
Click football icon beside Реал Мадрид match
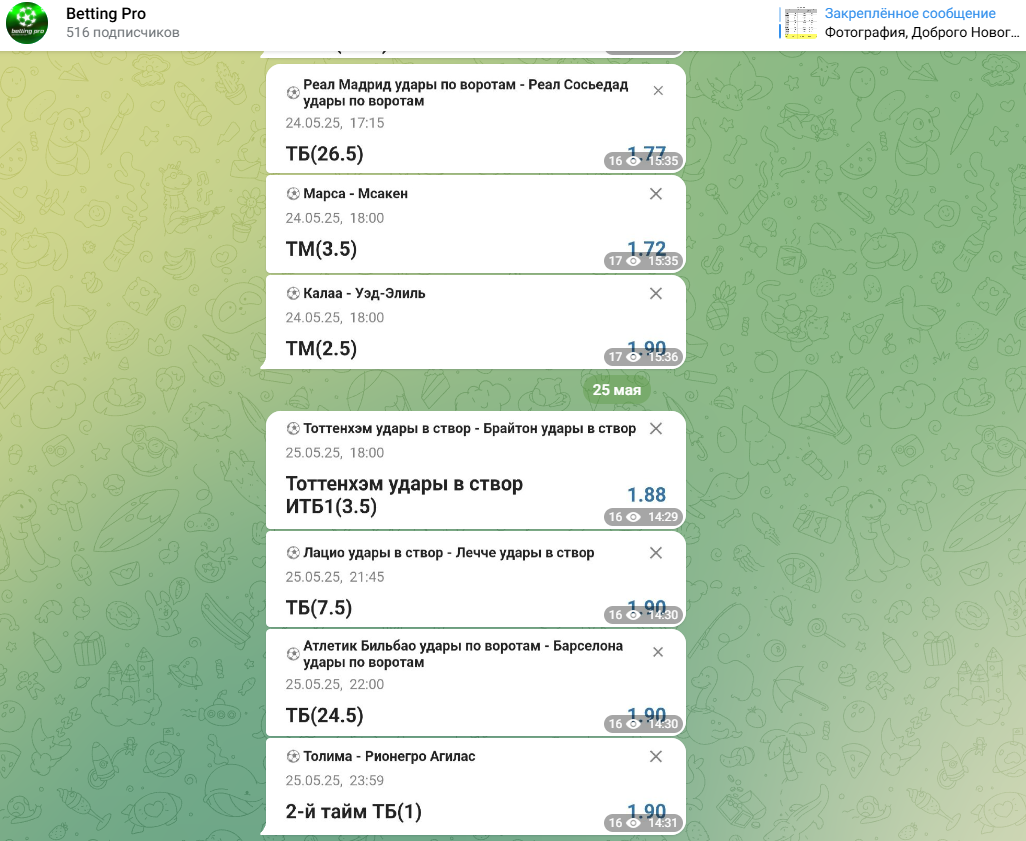(293, 92)
